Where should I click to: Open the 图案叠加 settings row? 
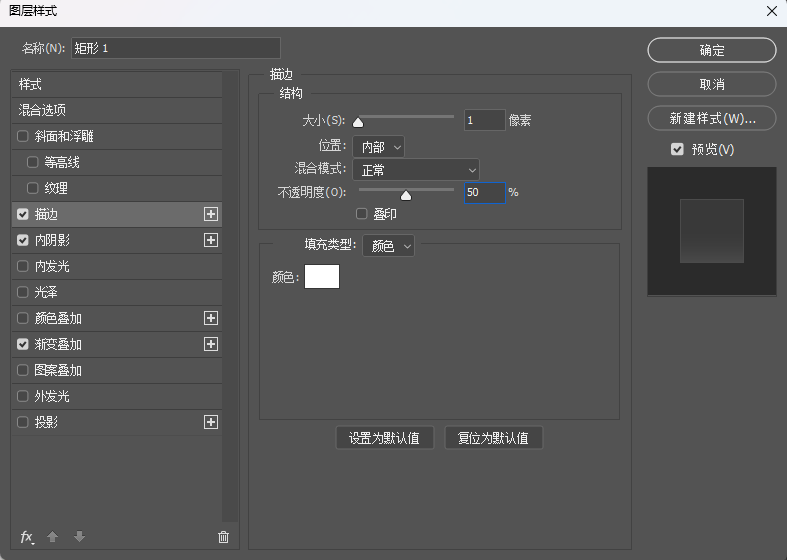117,370
